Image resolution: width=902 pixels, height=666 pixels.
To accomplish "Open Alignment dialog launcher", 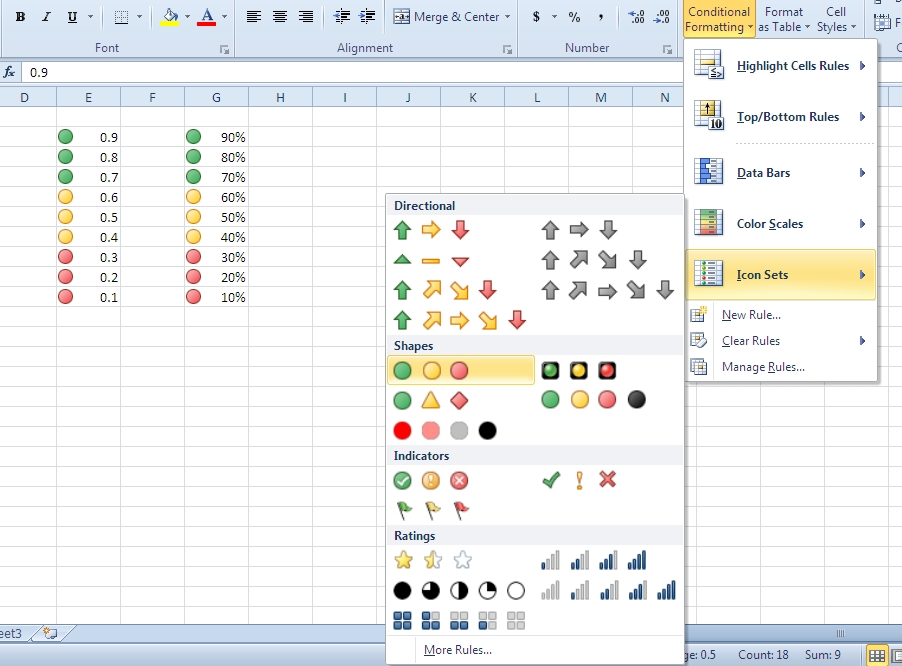I will [507, 50].
